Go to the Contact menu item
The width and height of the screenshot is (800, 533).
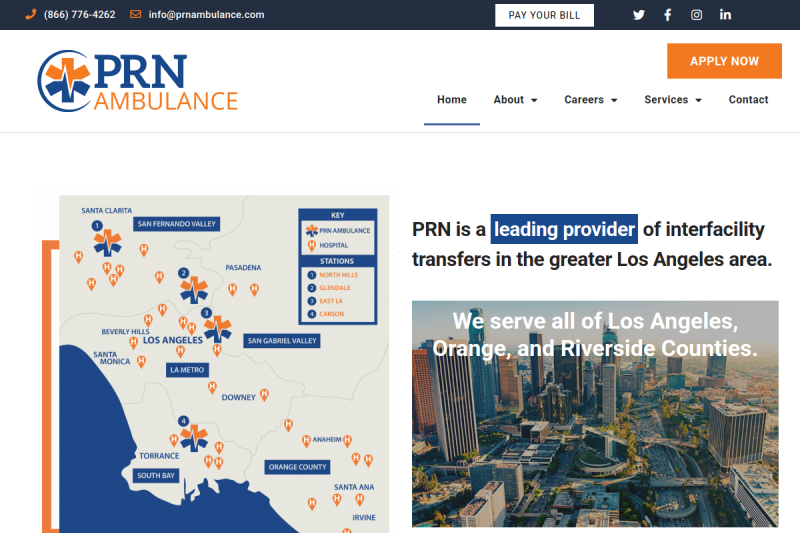pyautogui.click(x=748, y=99)
